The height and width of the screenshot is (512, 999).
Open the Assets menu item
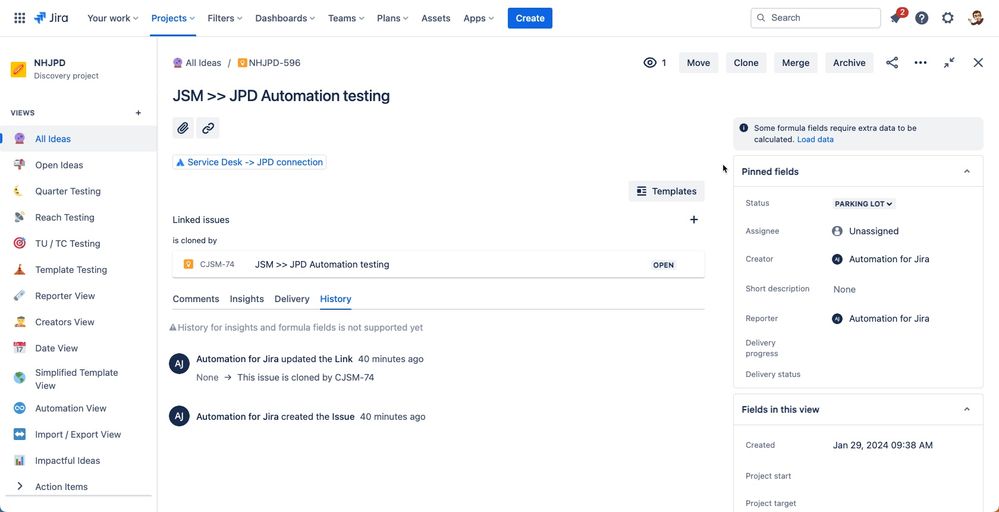coord(436,18)
